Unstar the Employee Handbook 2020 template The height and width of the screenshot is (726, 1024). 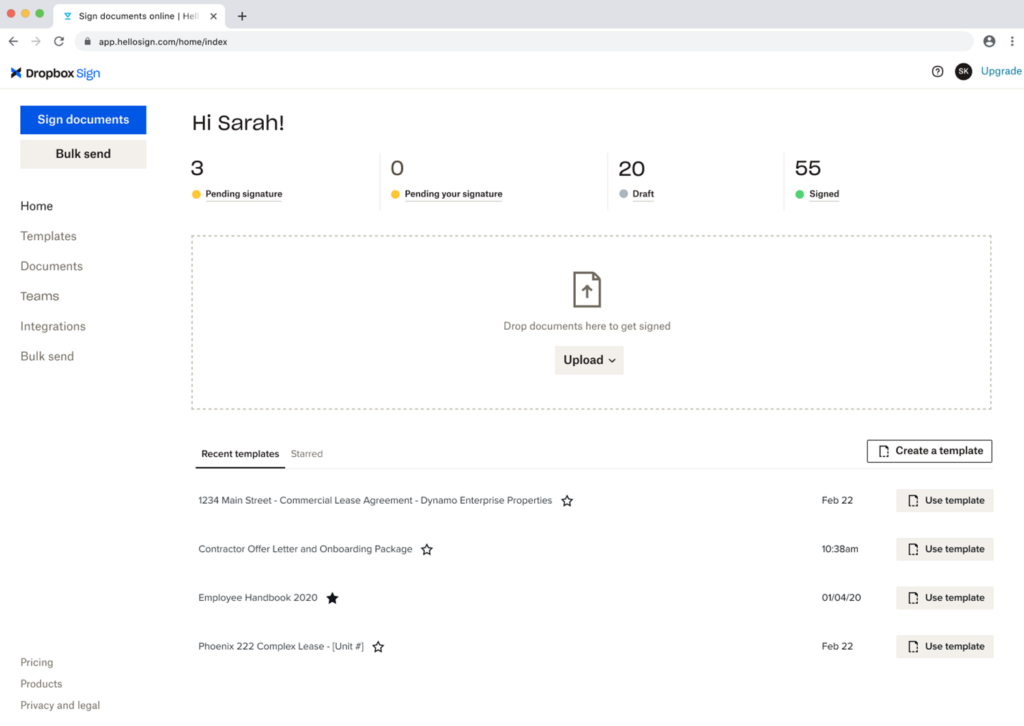click(332, 597)
